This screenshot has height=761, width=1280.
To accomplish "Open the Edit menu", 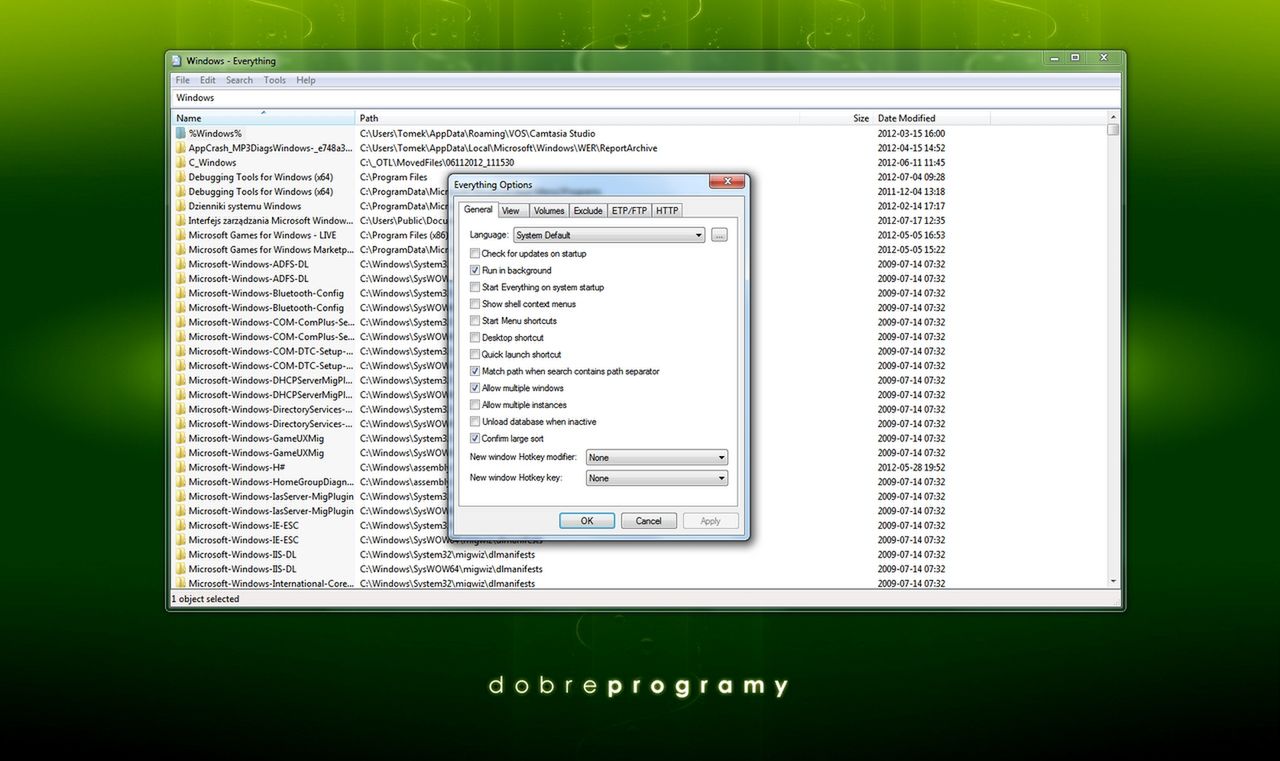I will [207, 80].
